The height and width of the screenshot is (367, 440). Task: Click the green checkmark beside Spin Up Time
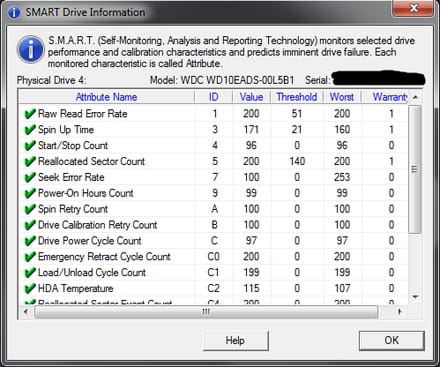tap(30, 129)
